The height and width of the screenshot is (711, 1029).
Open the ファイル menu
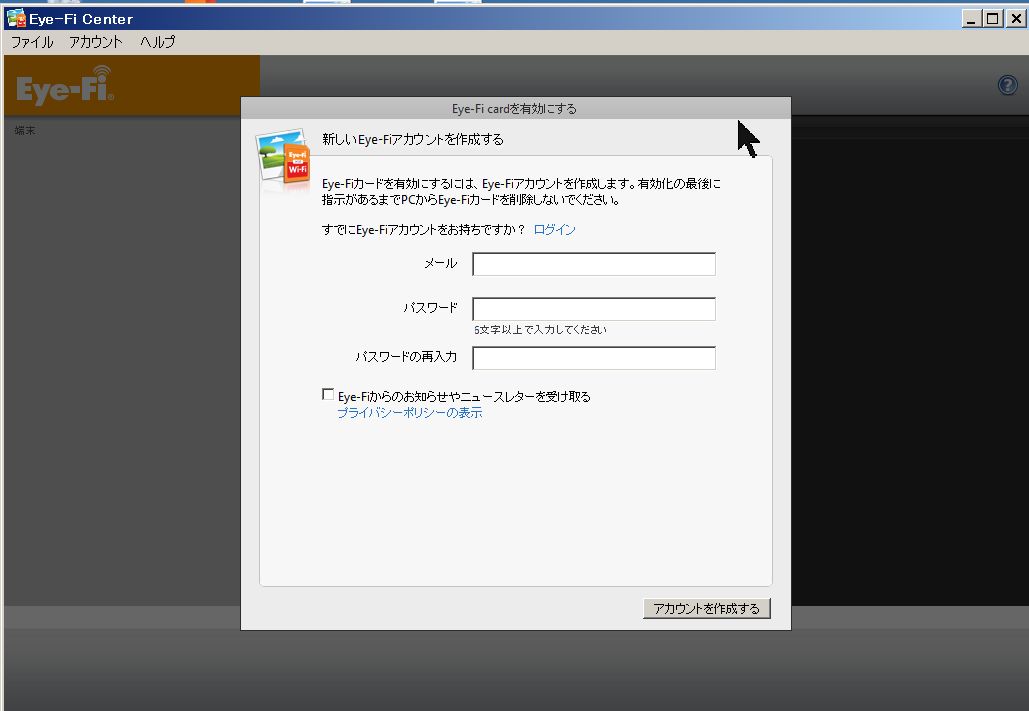pos(32,42)
